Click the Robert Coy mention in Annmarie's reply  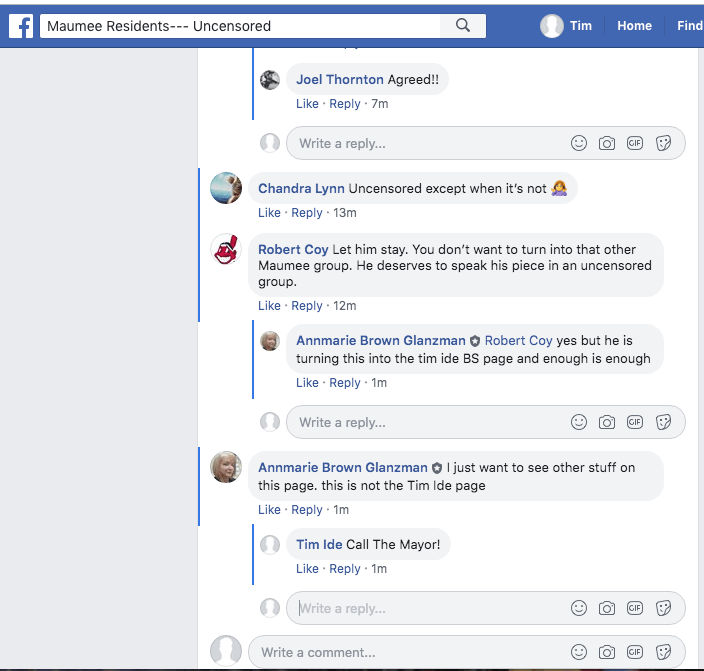coord(518,340)
